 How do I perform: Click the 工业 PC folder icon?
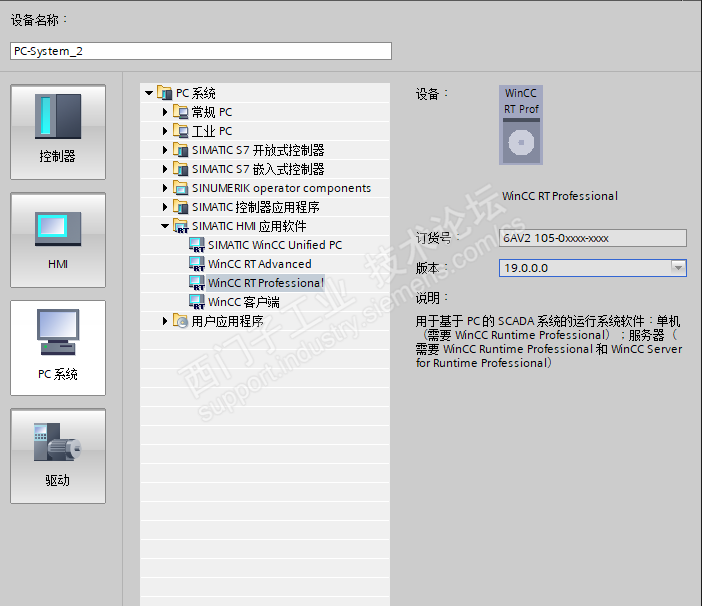coord(181,130)
